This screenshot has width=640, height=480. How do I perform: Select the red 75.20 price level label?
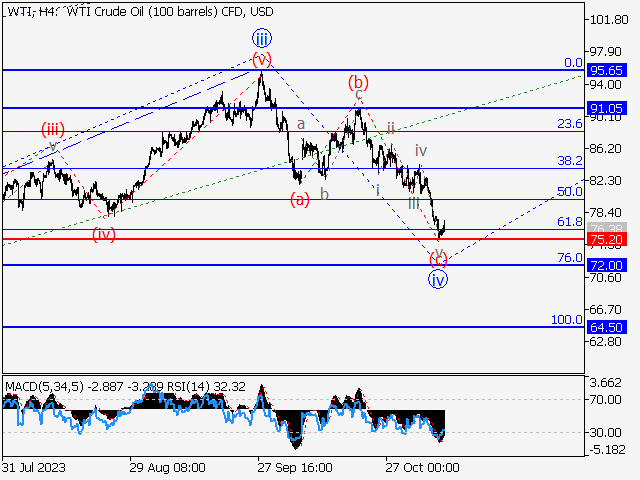point(606,240)
